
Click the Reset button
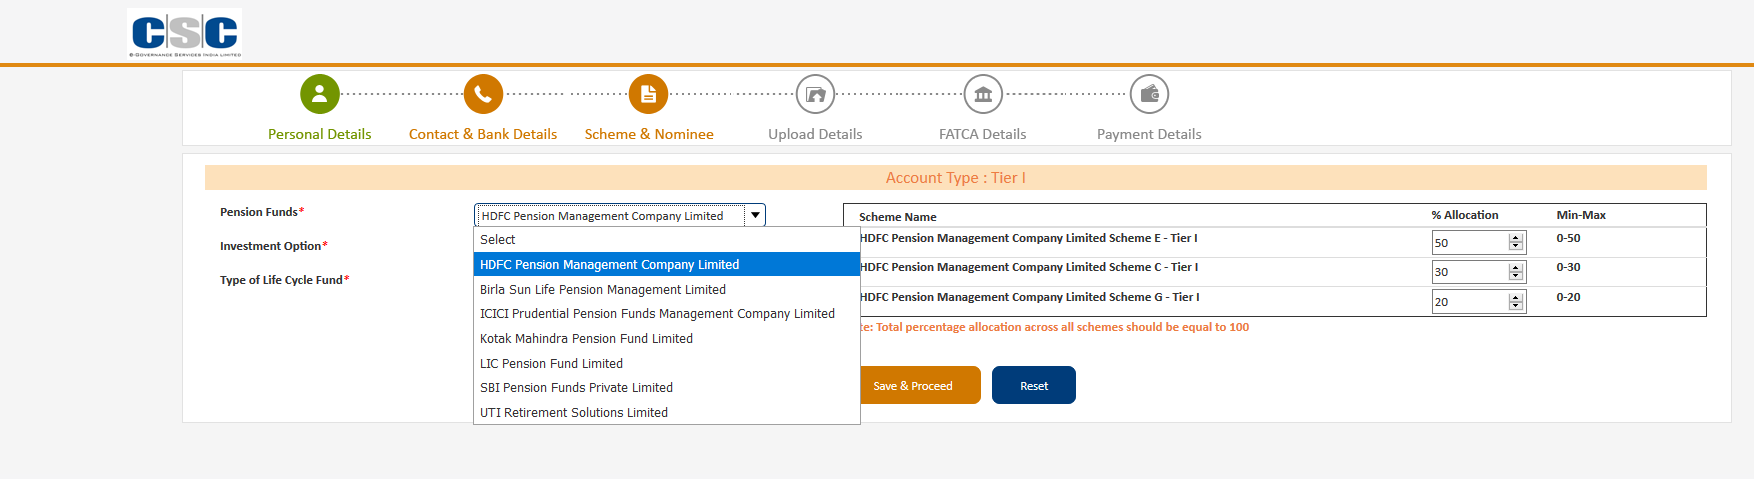coord(1034,385)
